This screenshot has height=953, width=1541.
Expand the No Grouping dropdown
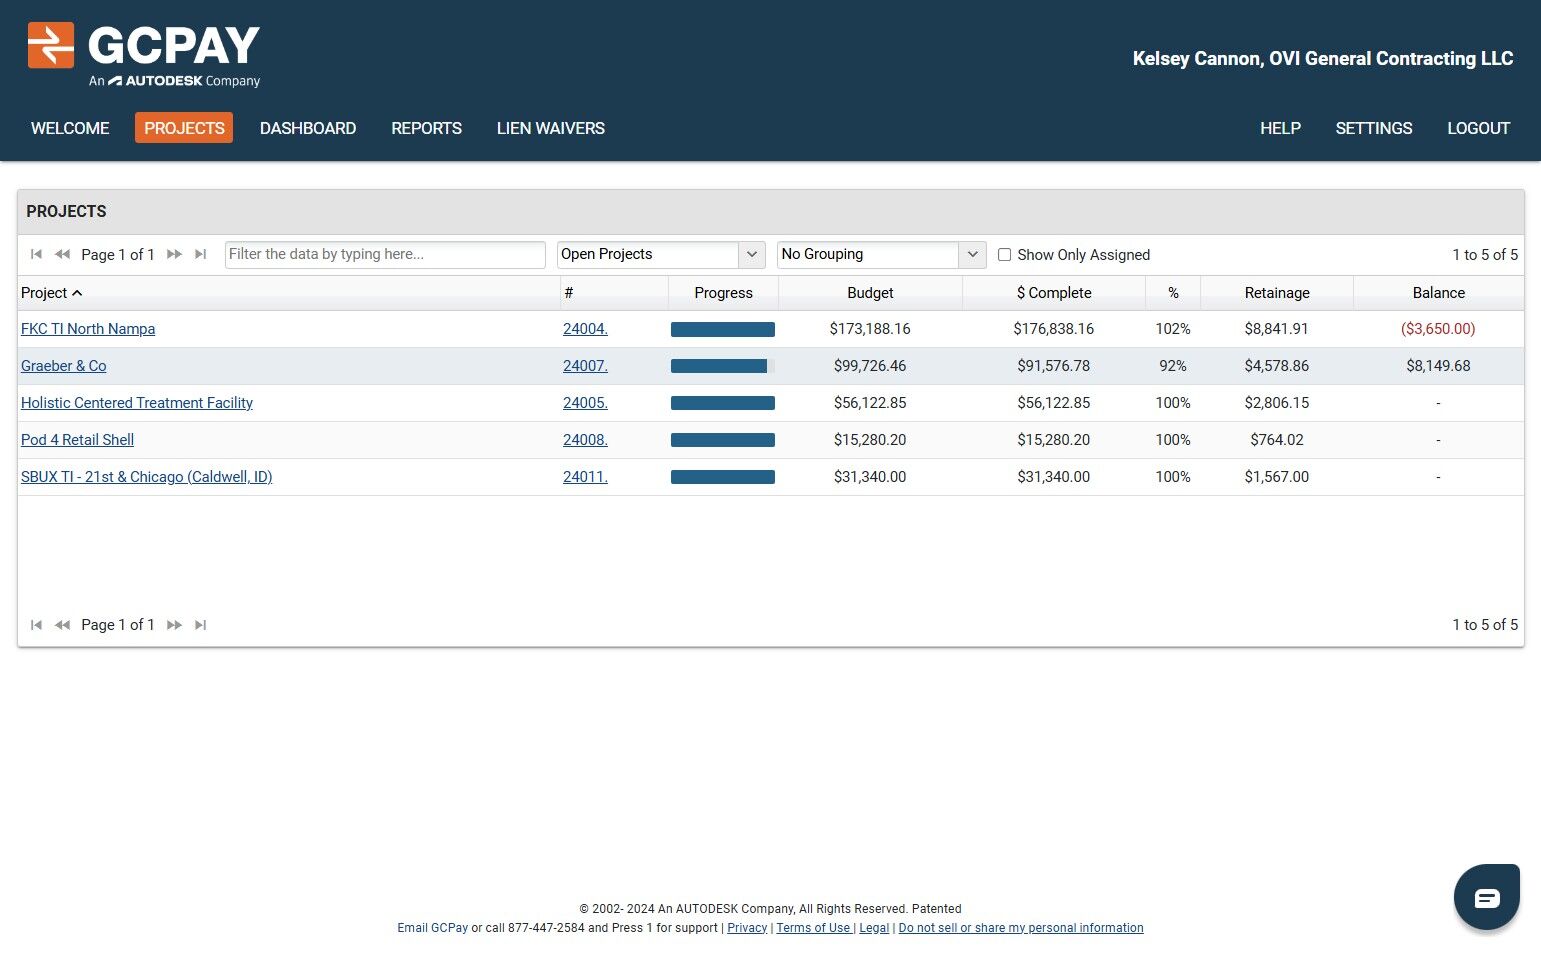pyautogui.click(x=880, y=254)
